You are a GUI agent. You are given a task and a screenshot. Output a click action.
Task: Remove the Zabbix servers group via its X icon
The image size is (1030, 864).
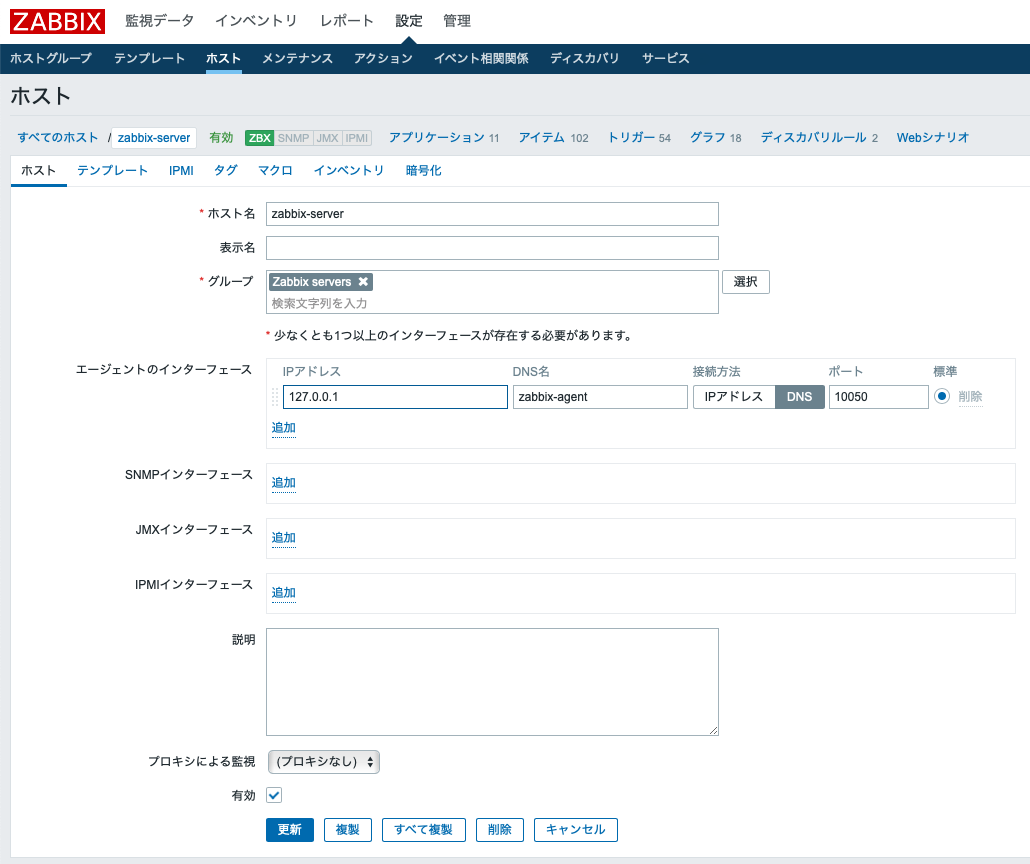362,281
